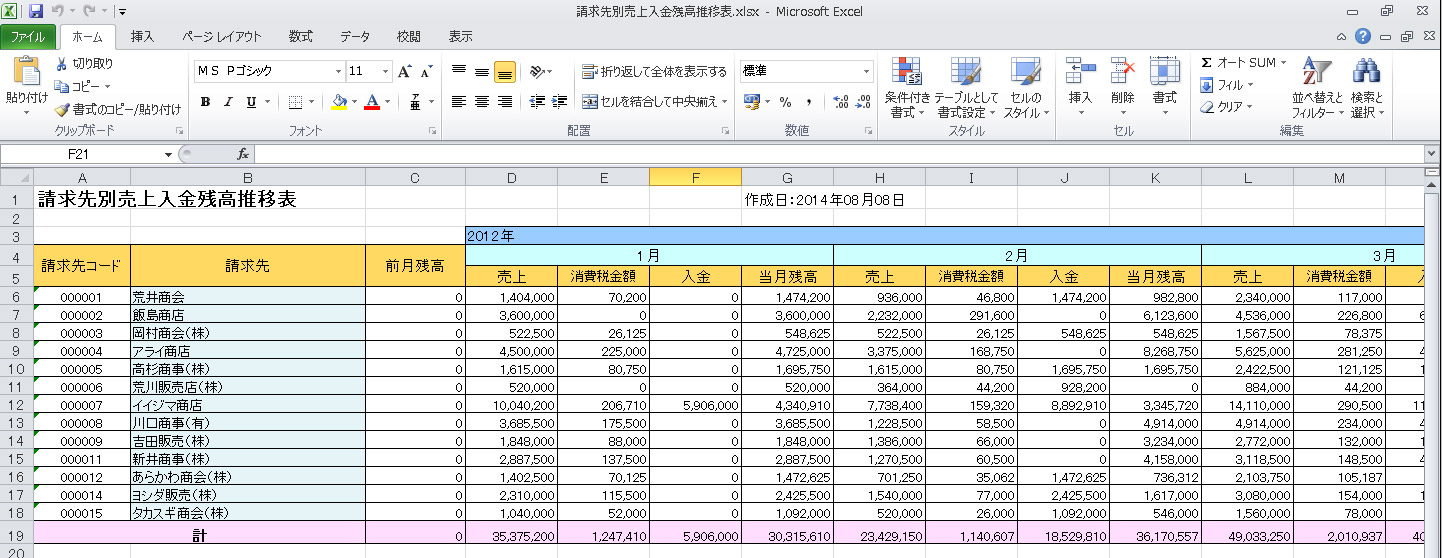1442x558 pixels.
Task: Click the insert function fx icon
Action: (242, 154)
